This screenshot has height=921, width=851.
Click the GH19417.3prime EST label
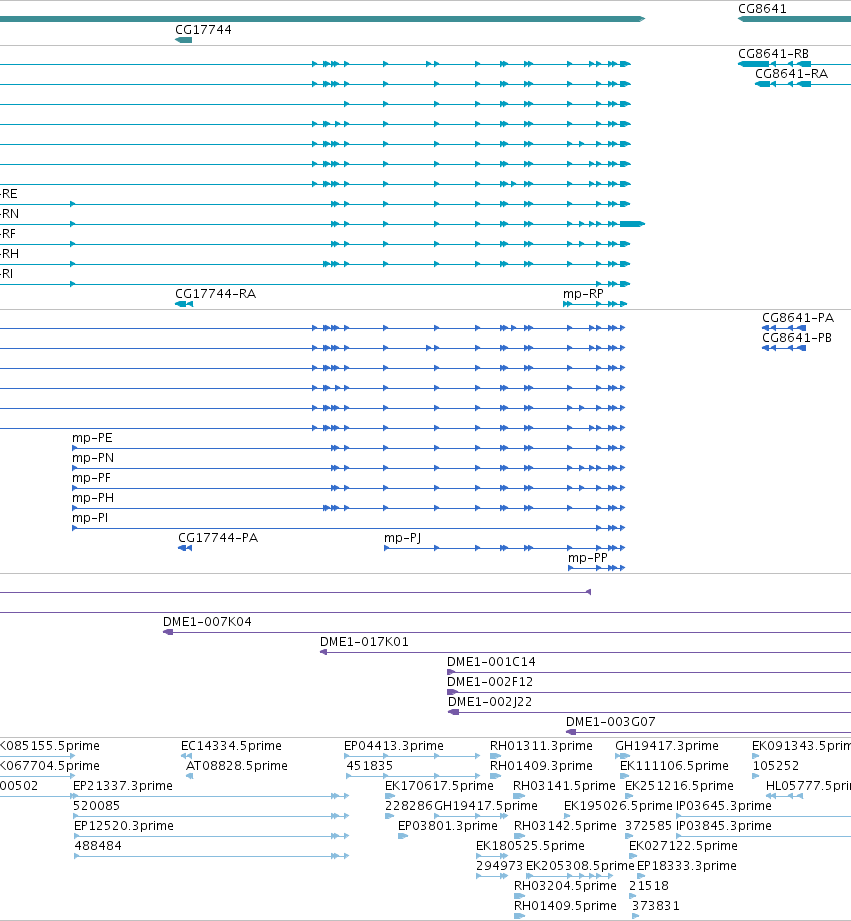667,745
